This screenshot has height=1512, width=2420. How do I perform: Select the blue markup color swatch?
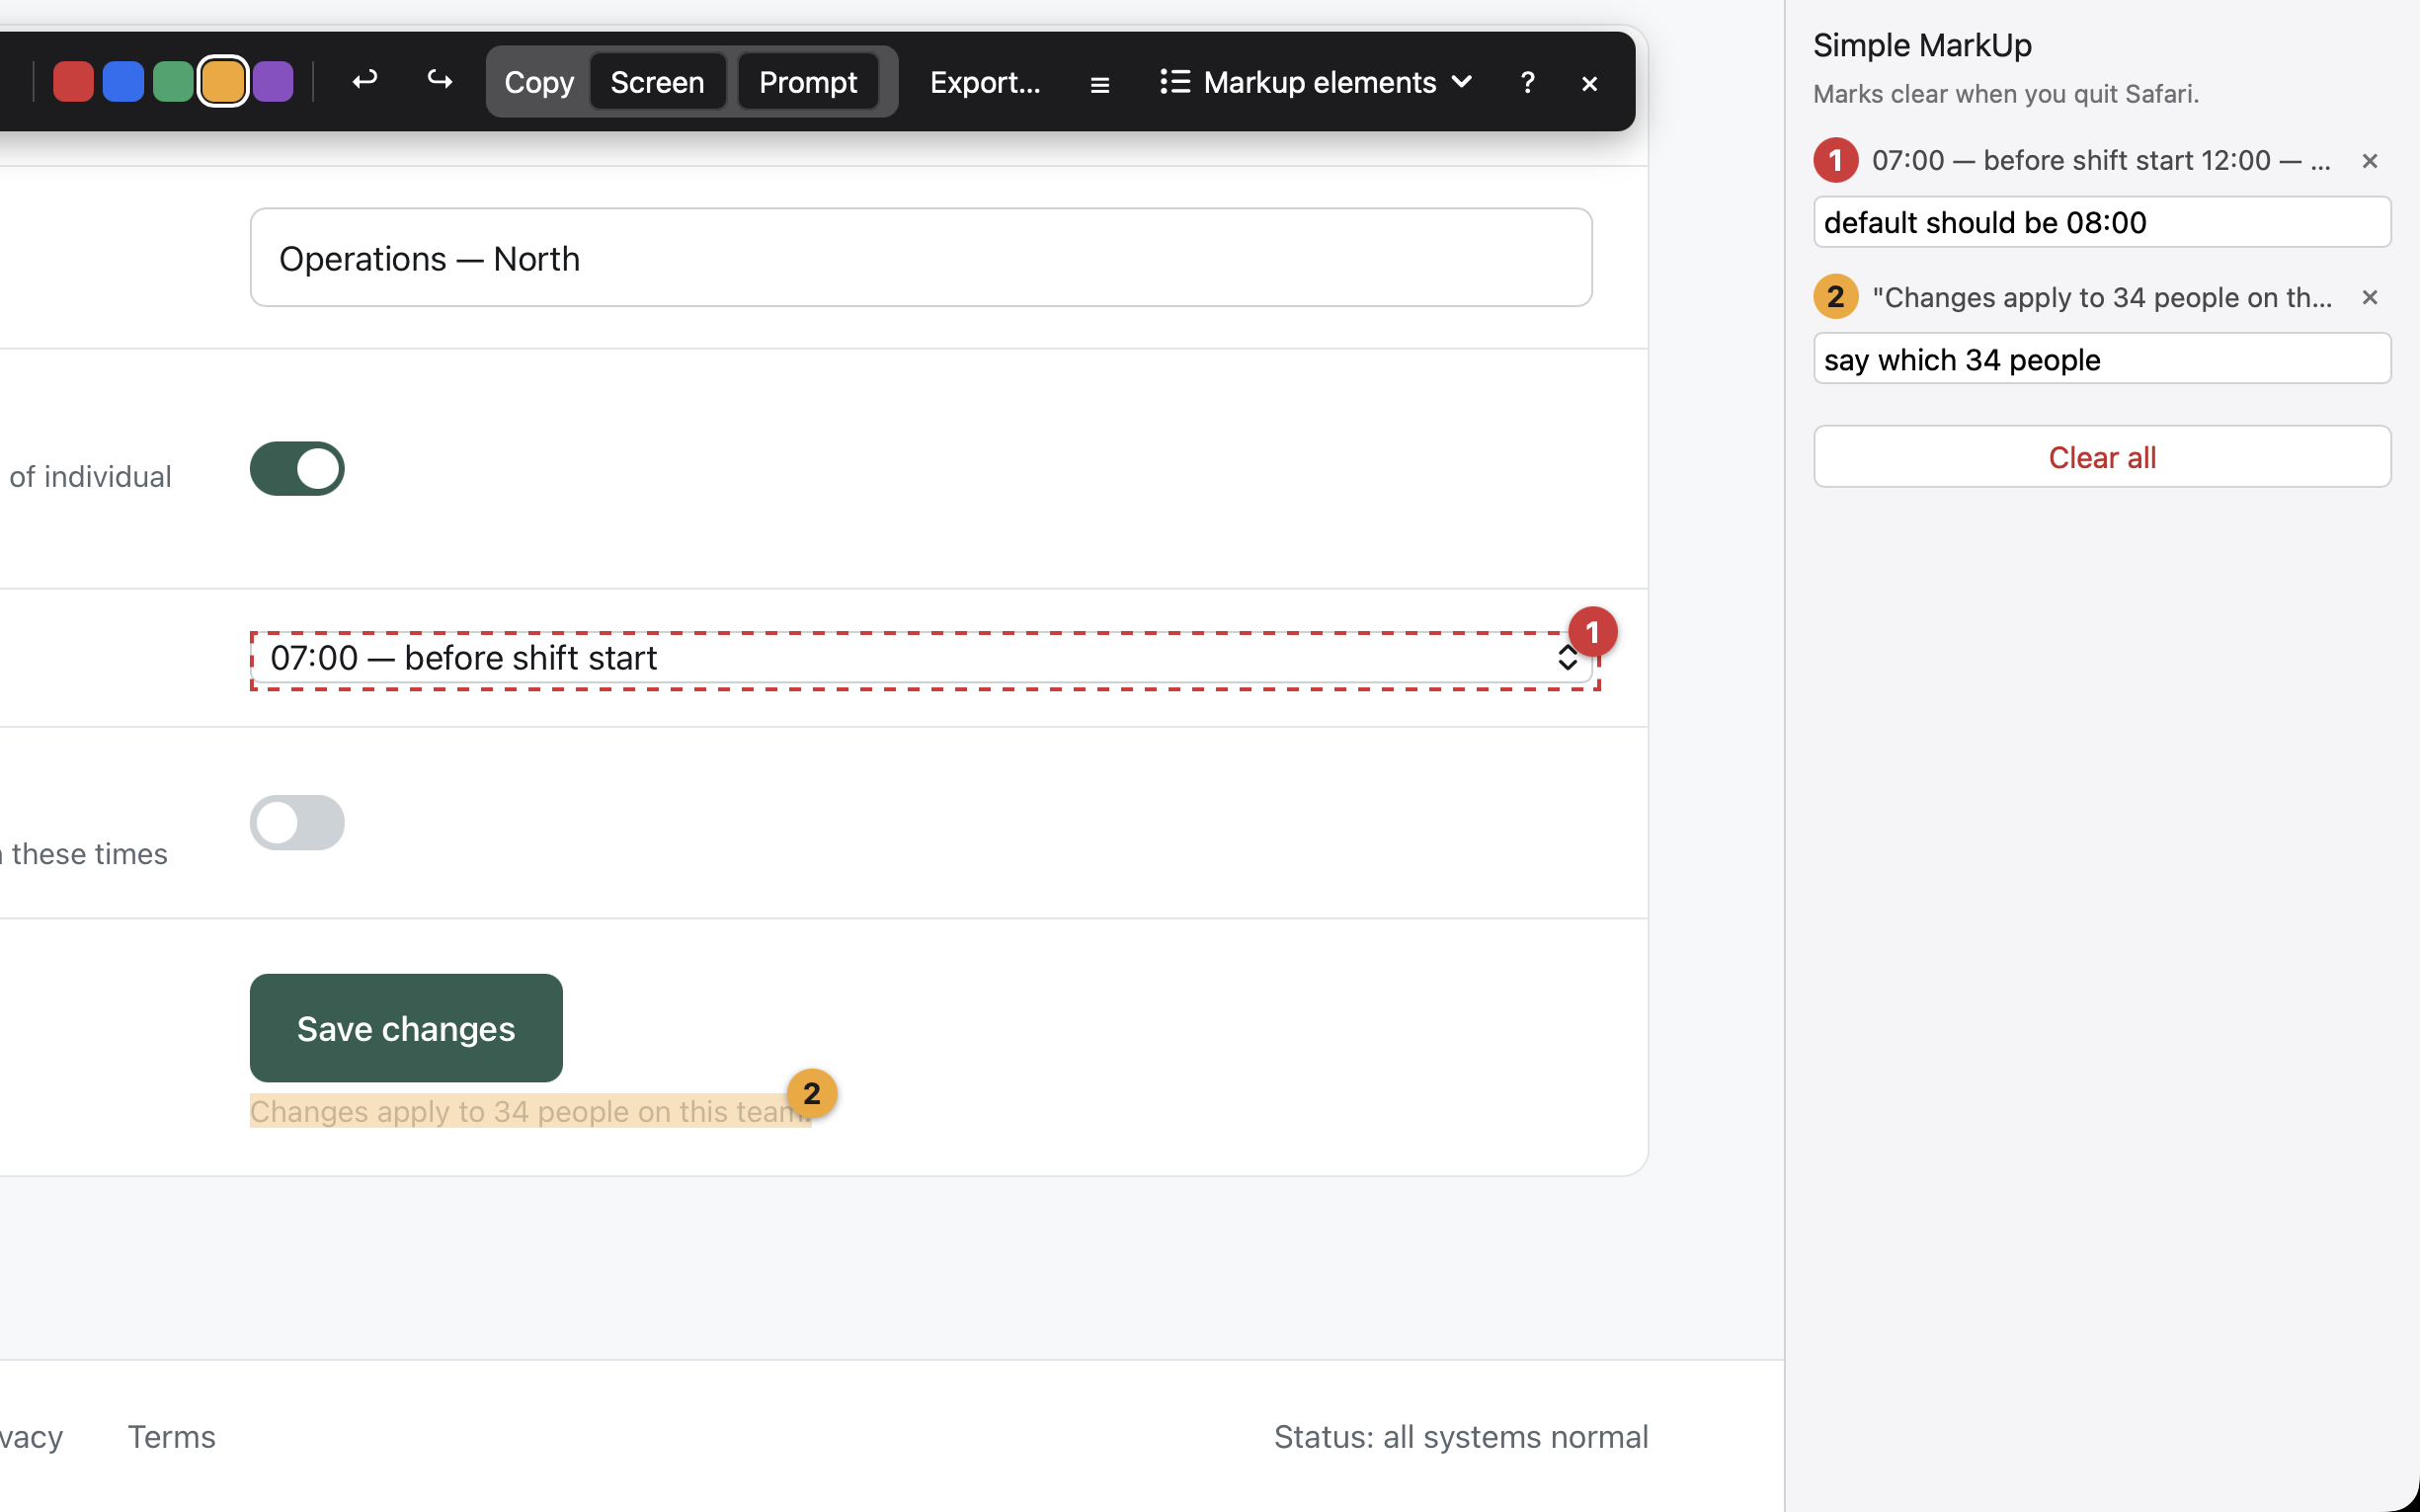coord(123,82)
